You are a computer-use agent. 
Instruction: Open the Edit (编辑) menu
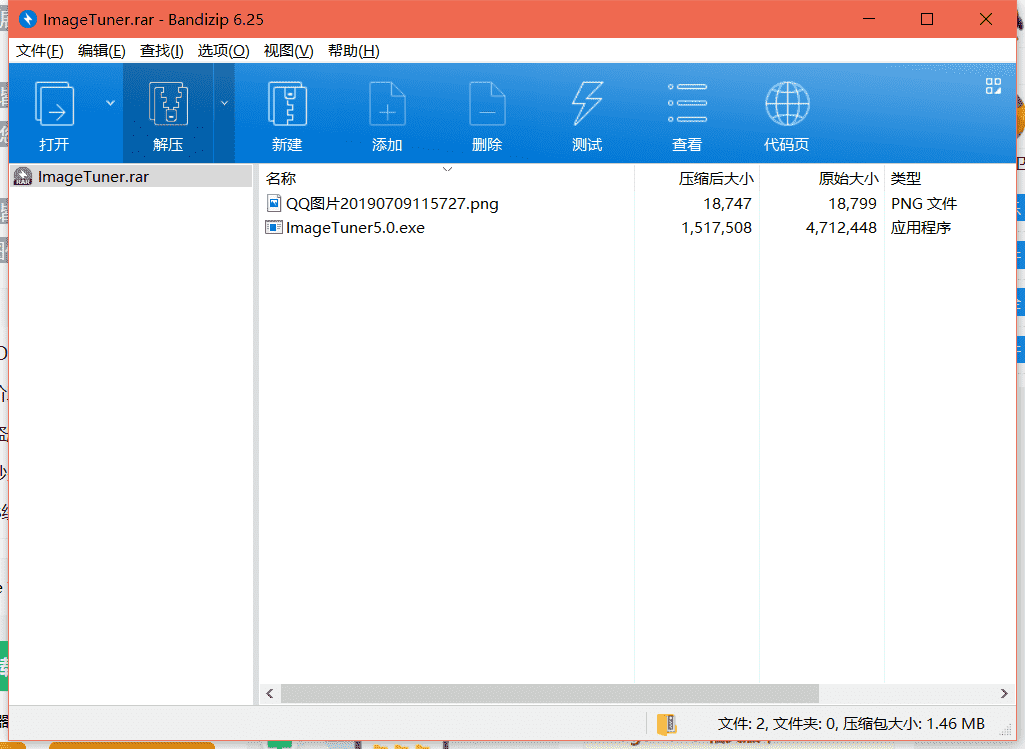click(x=101, y=51)
